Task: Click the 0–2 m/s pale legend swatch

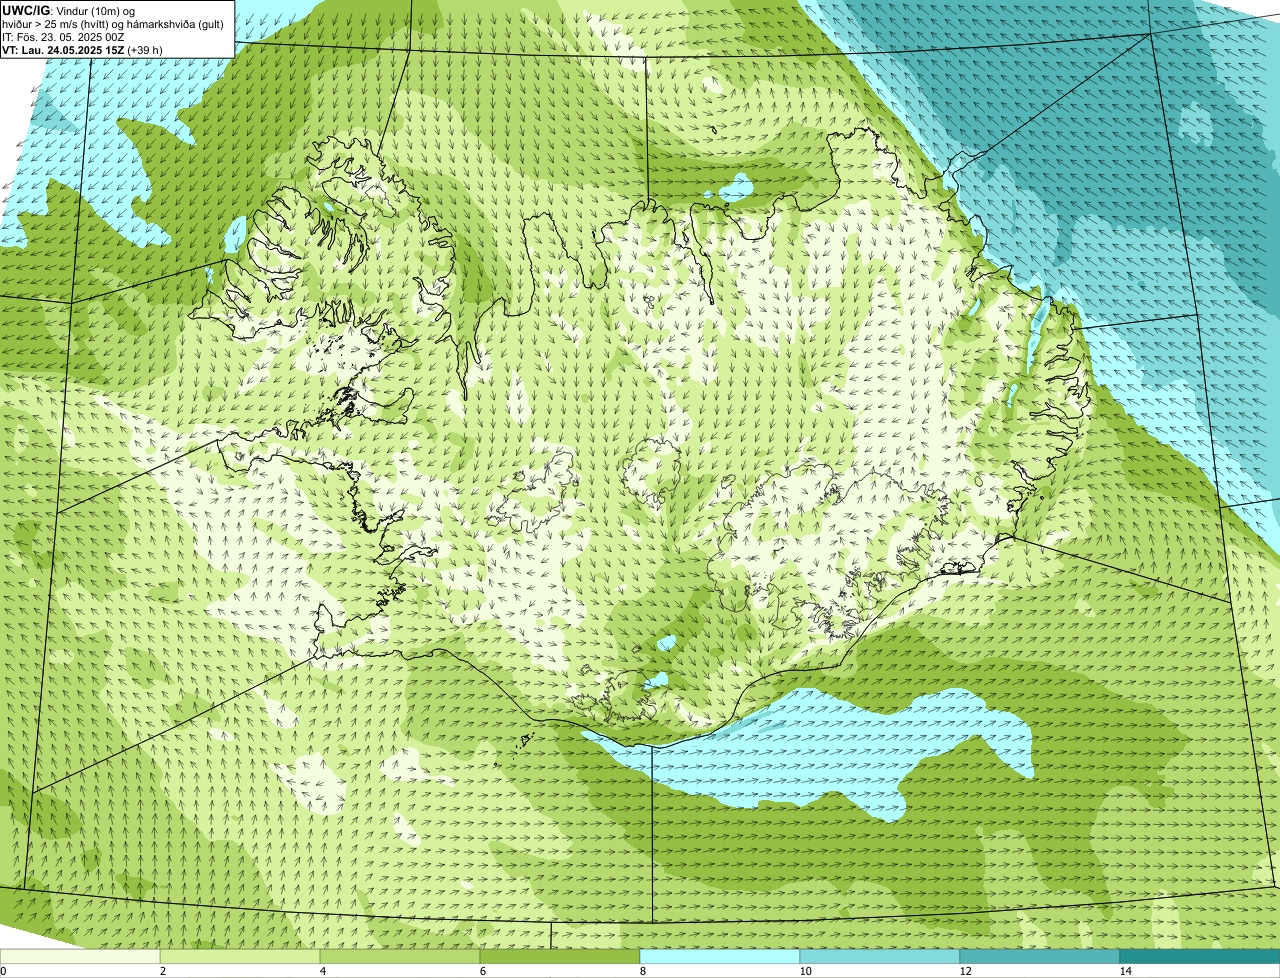Action: click(x=80, y=957)
